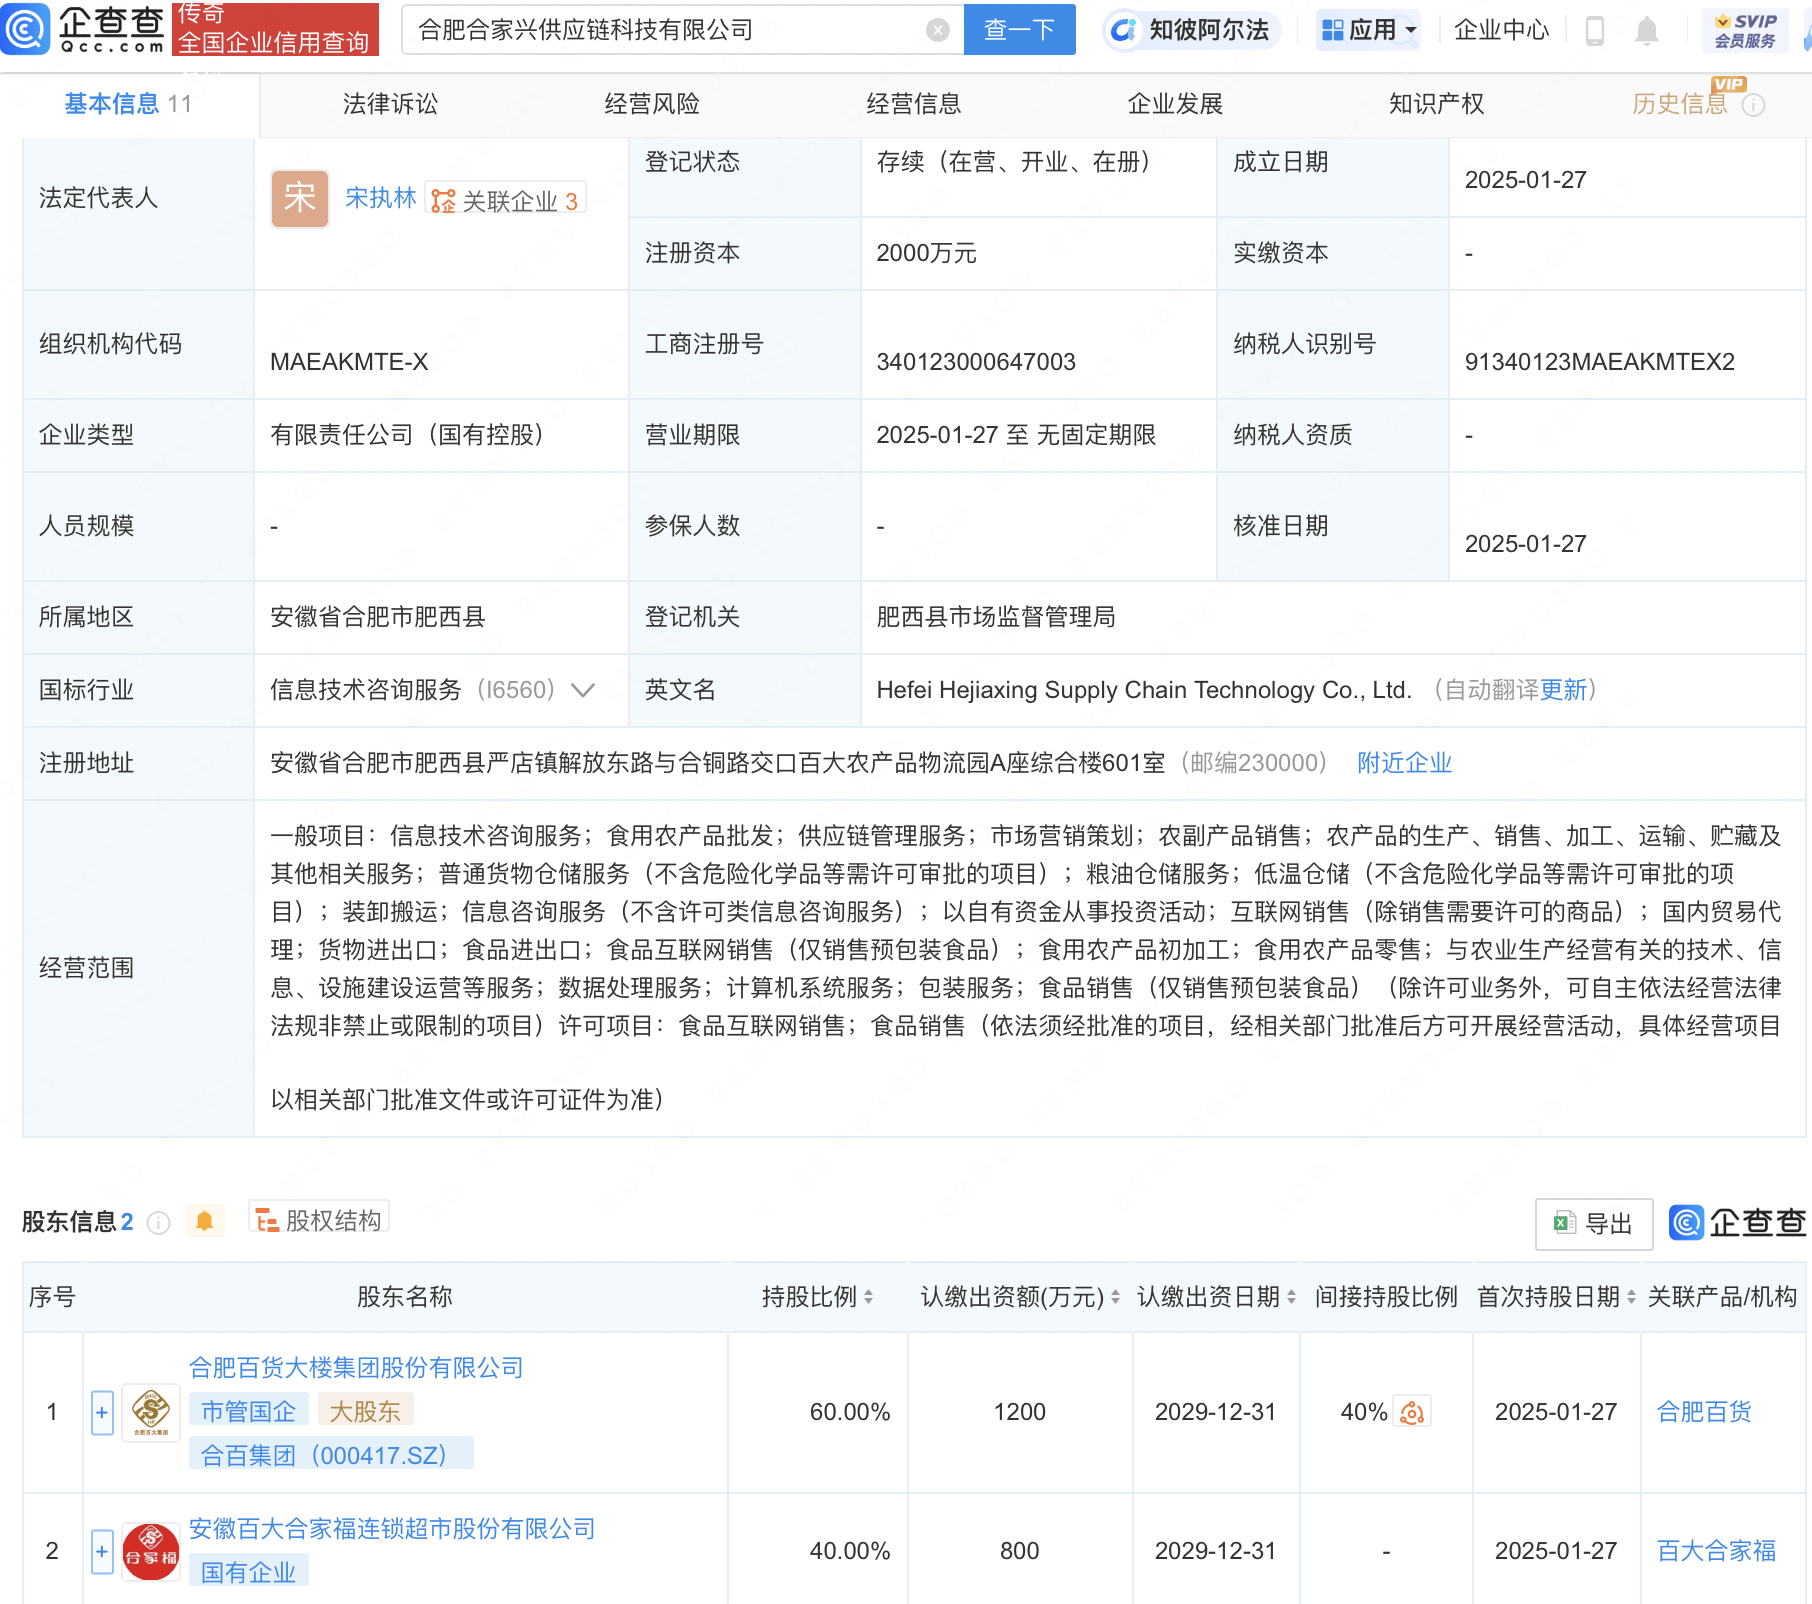Click the 市管国企 tag
The image size is (1812, 1604).
[x=249, y=1412]
